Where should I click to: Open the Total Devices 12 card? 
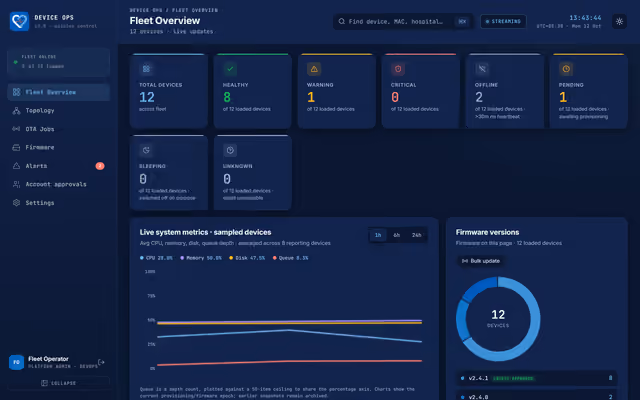(x=169, y=91)
